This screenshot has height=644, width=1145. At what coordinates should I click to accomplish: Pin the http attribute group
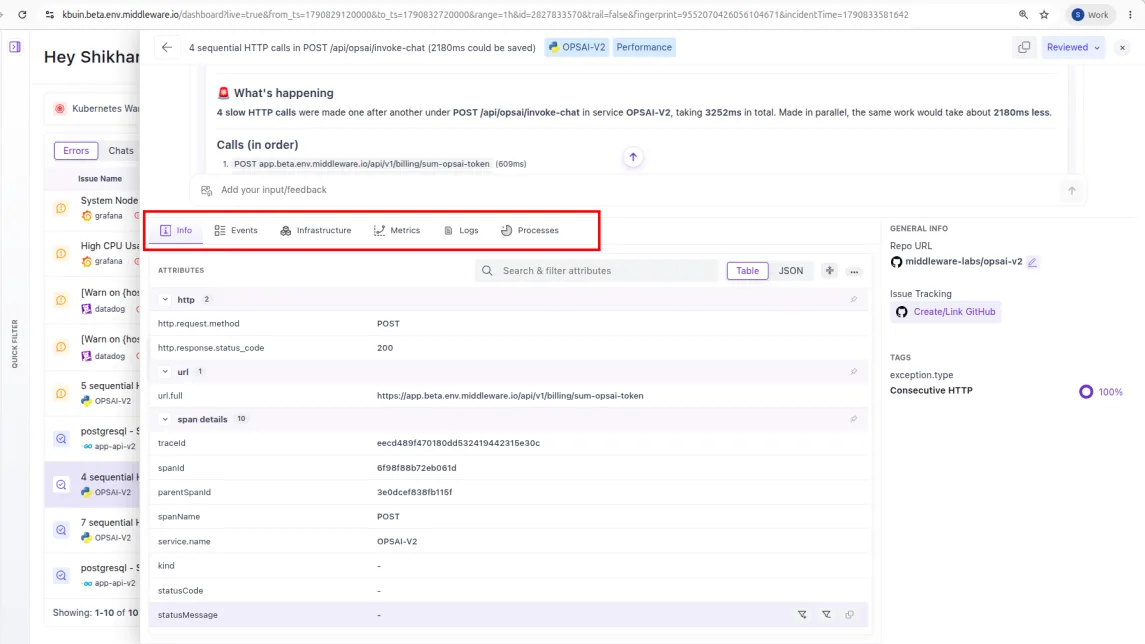tap(854, 299)
